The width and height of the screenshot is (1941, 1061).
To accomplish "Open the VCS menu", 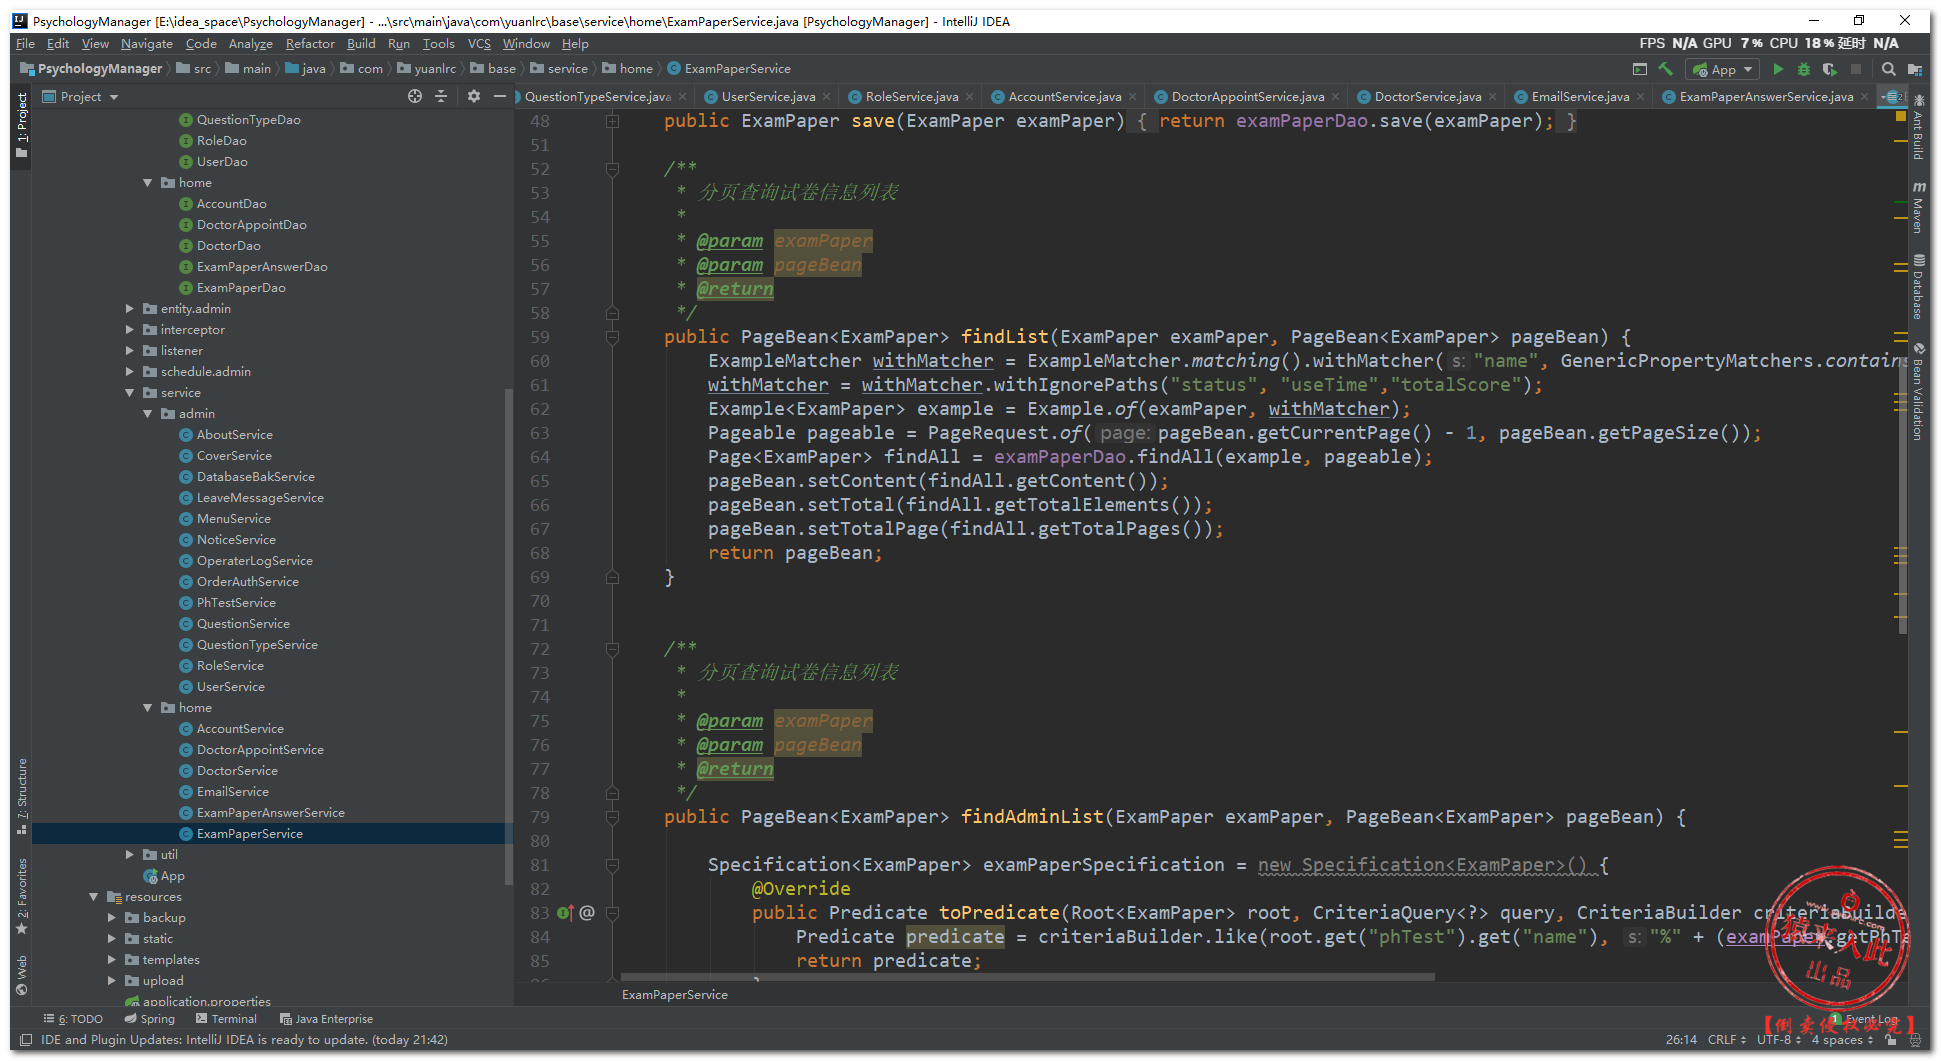I will click(479, 44).
